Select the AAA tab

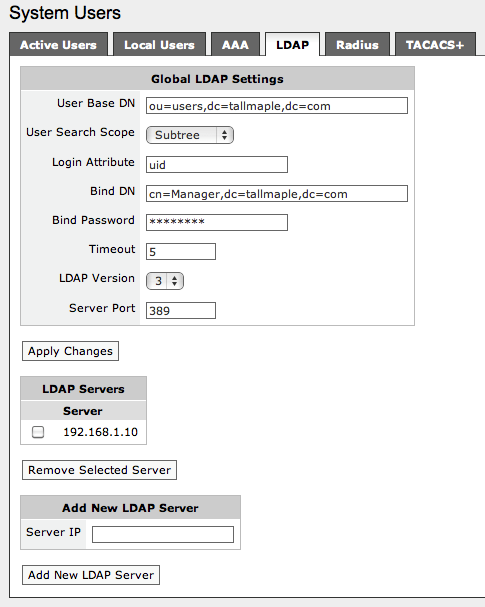point(235,45)
